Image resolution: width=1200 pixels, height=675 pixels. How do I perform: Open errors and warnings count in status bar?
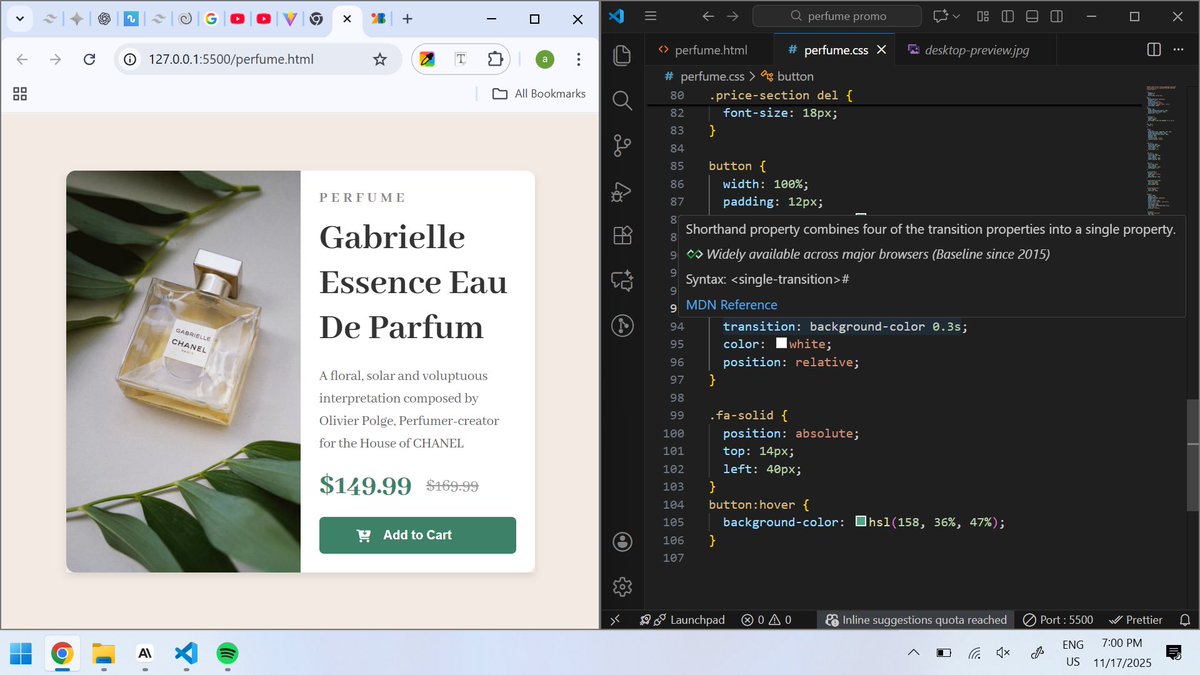pos(766,620)
